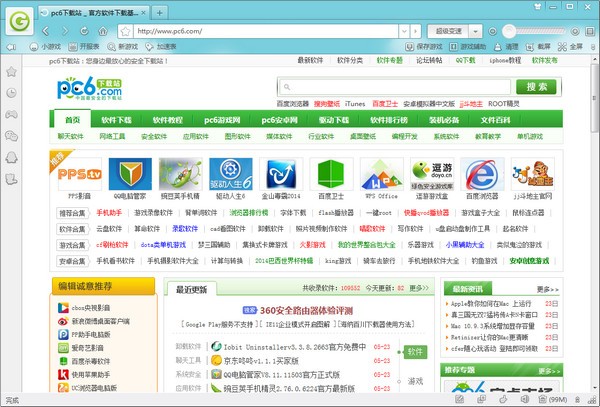This screenshot has width=600, height=407.
Task: Click 清理 cleanup toolbar button
Action: (x=506, y=47)
